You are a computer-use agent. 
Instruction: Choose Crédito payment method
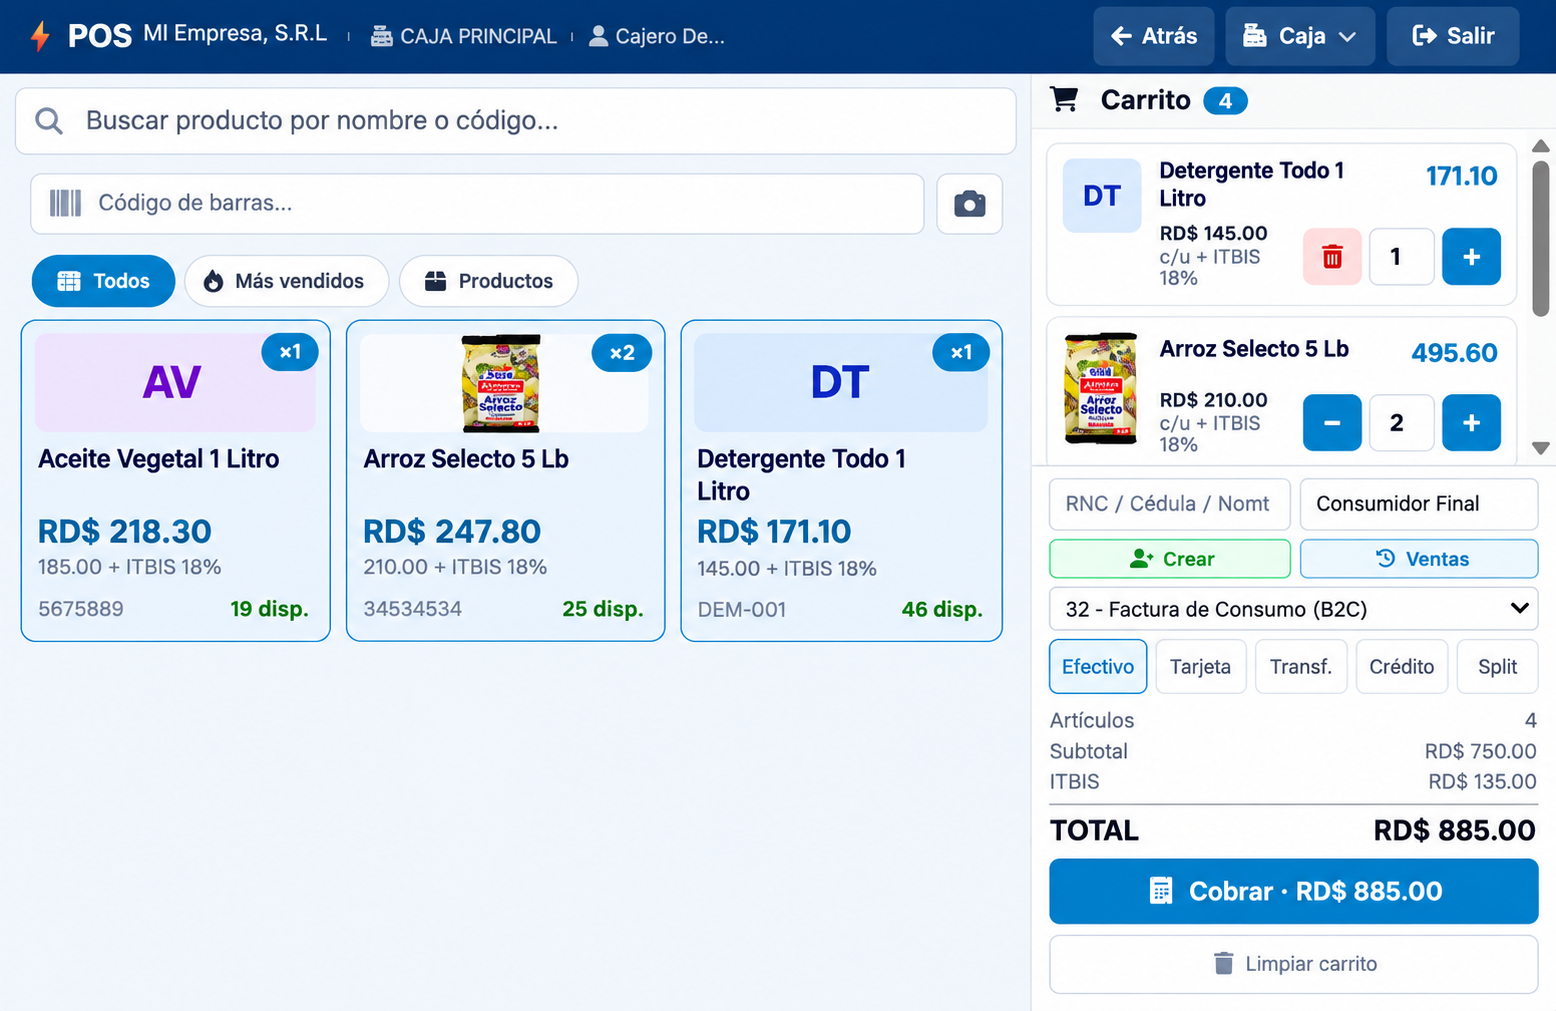[x=1401, y=667]
